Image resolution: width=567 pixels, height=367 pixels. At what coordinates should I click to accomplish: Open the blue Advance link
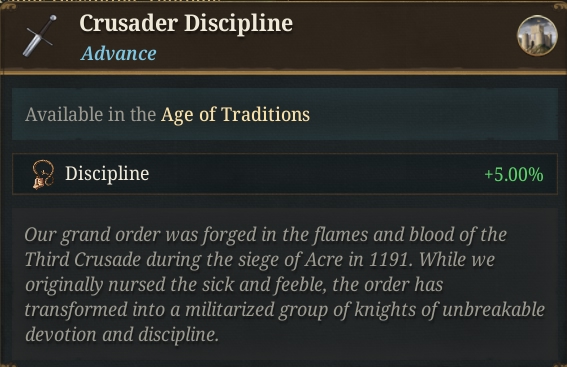click(x=119, y=54)
